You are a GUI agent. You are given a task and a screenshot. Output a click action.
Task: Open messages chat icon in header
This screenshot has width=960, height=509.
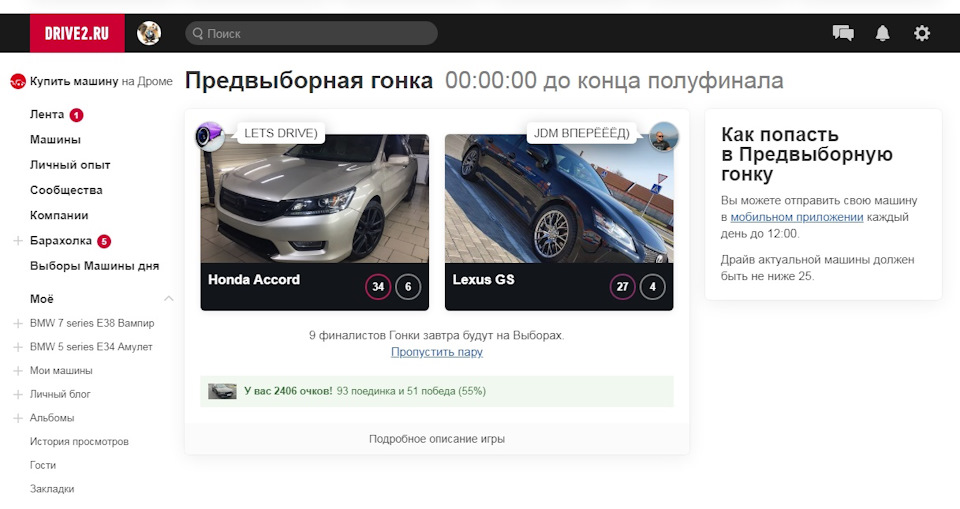843,33
